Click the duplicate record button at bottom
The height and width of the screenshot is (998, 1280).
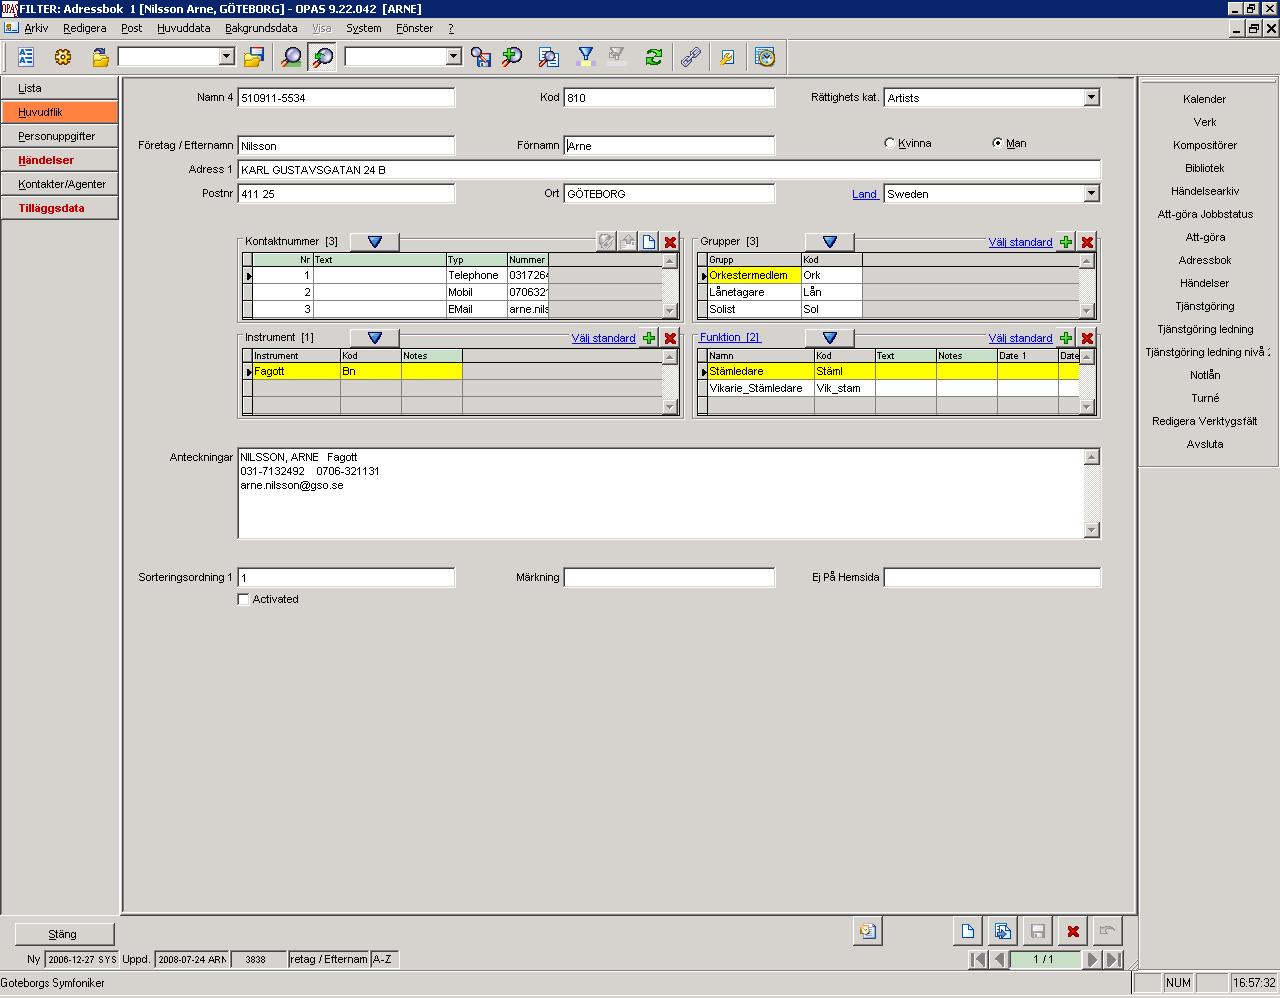point(1002,931)
